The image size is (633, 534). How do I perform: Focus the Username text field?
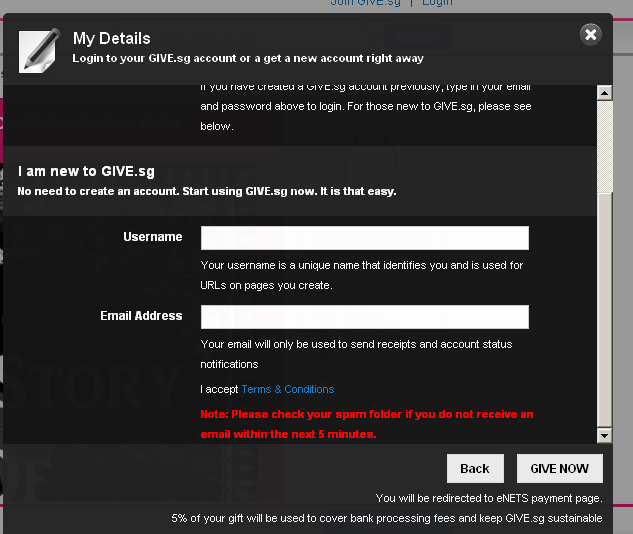364,238
